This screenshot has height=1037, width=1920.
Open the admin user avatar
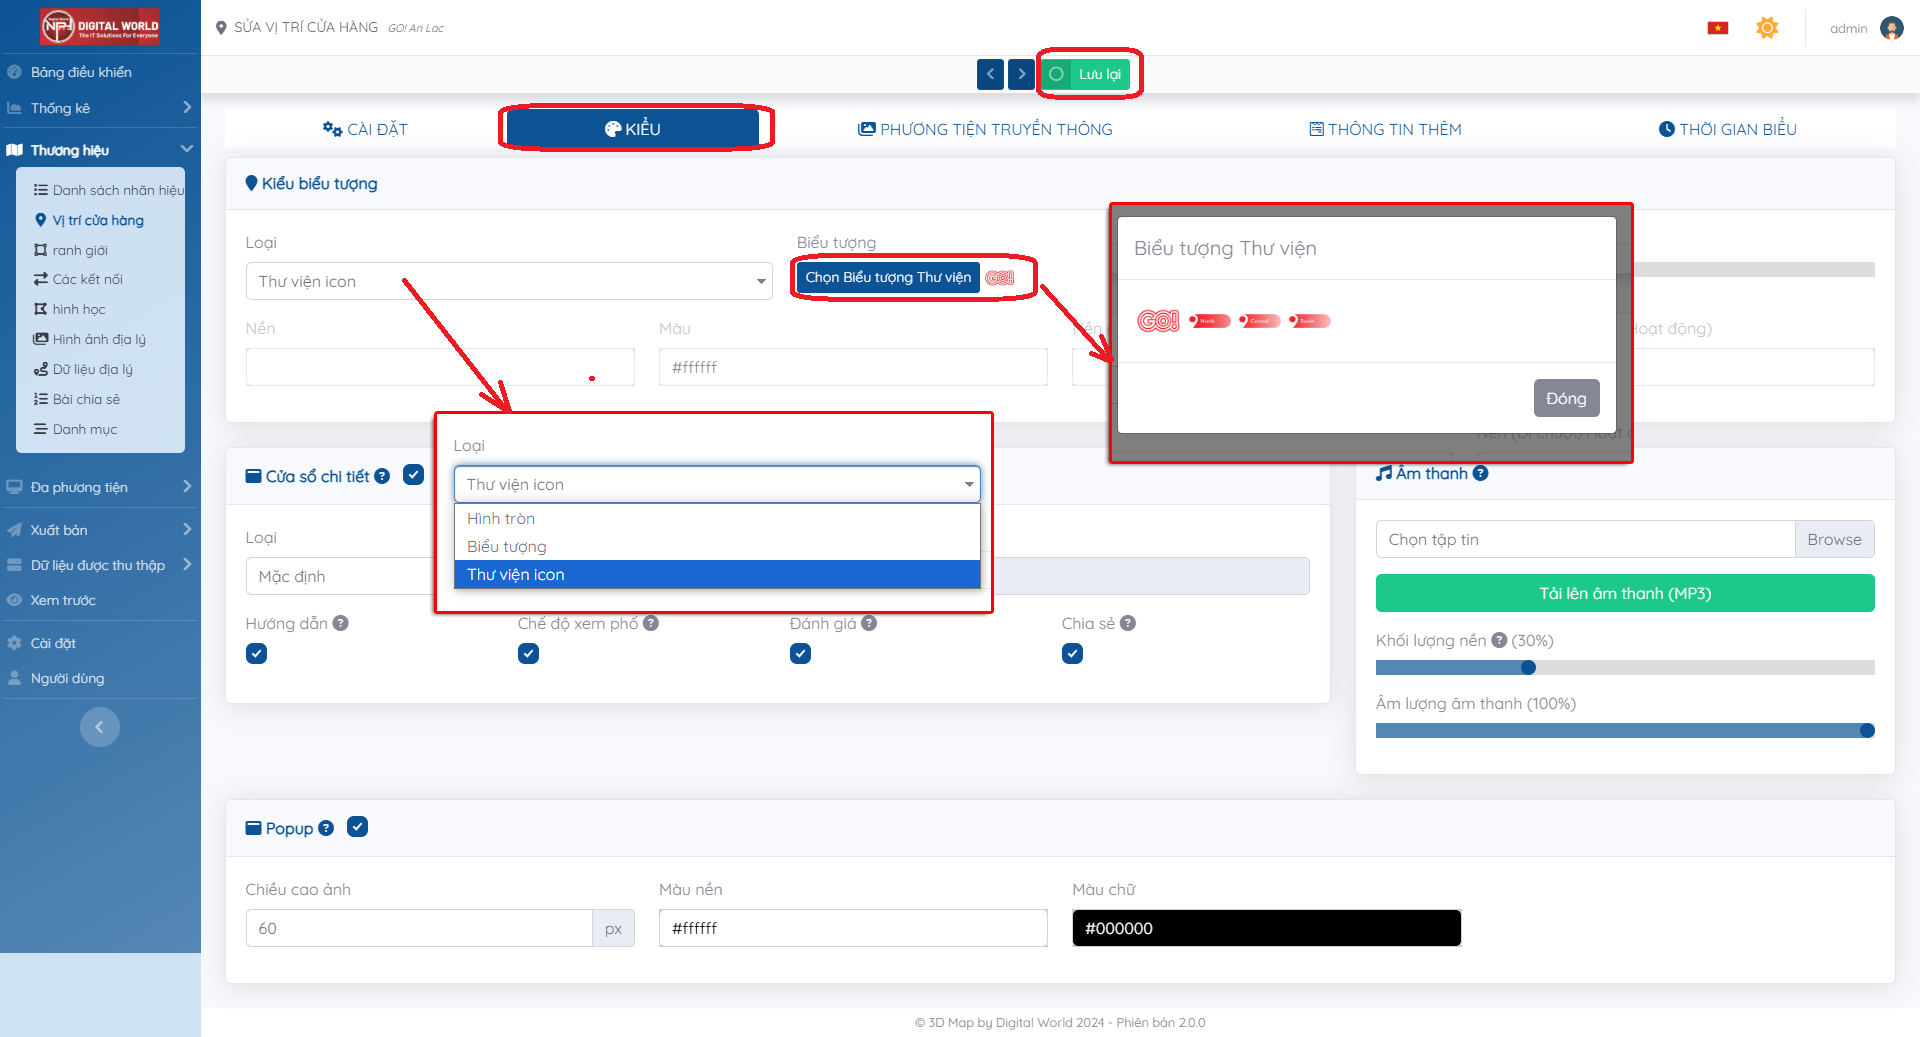click(1891, 28)
